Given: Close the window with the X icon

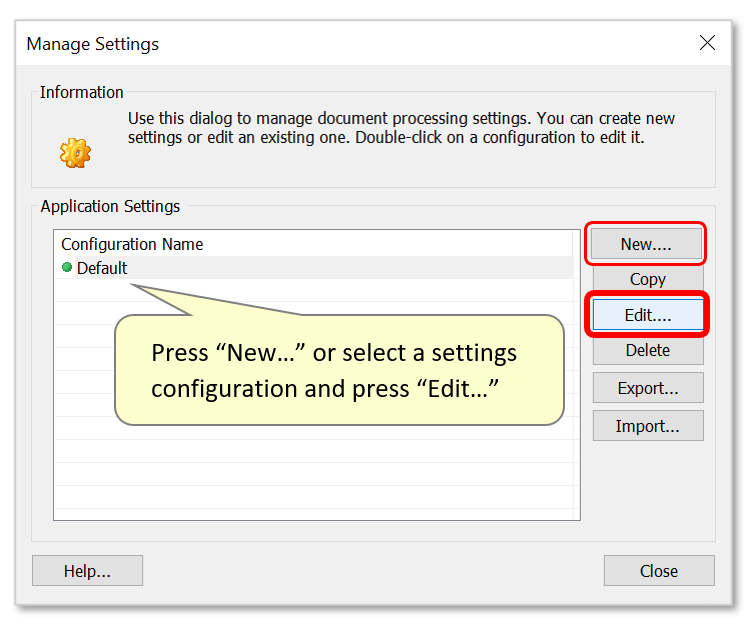Looking at the screenshot, I should pos(707,43).
